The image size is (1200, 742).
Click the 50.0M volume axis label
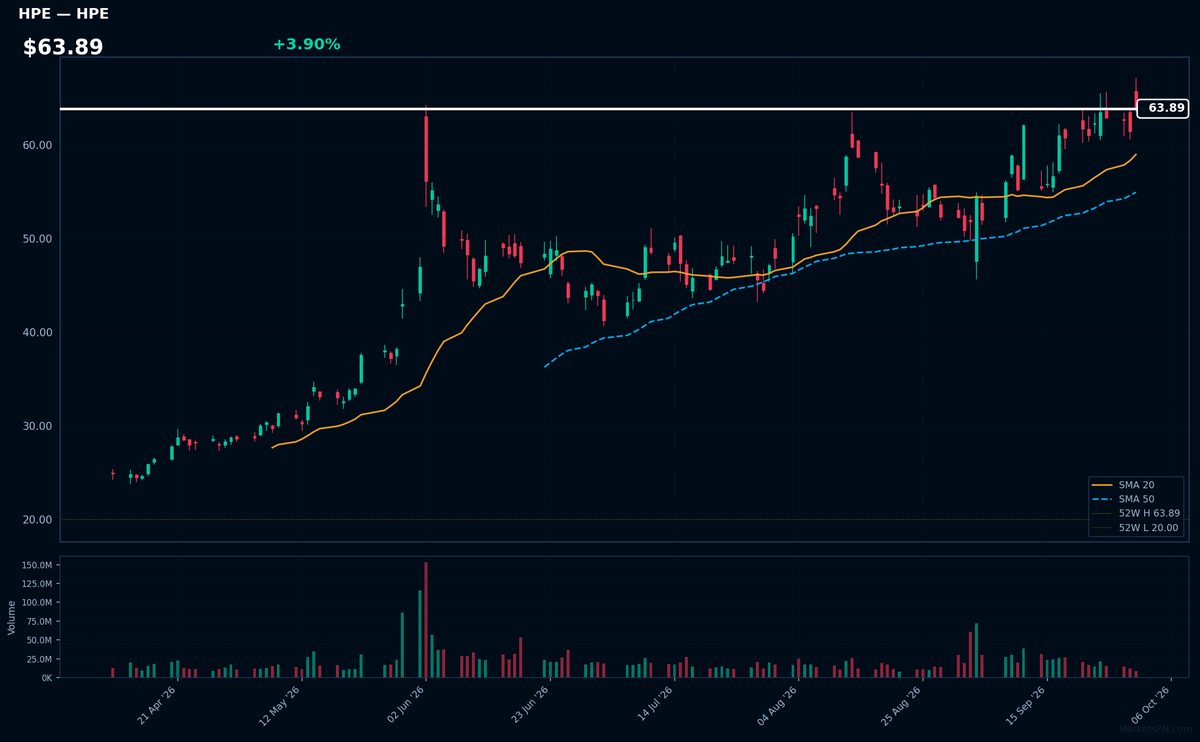coord(39,640)
